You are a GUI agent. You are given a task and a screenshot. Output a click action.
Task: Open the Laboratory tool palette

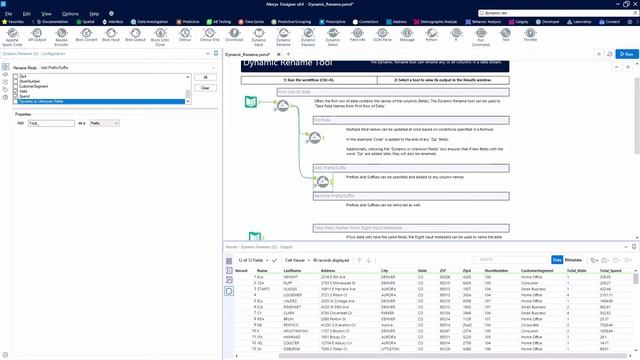[579, 22]
